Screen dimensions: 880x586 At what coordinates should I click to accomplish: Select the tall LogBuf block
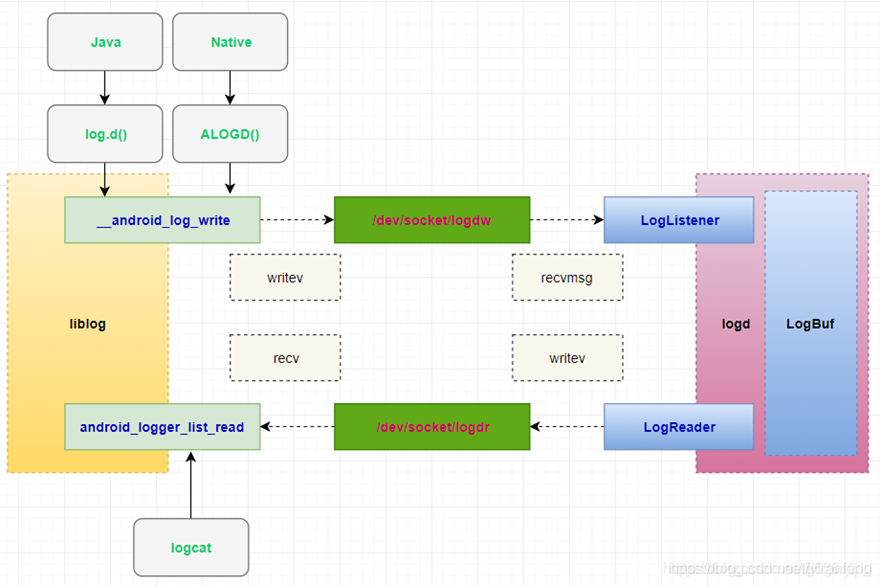pos(810,324)
